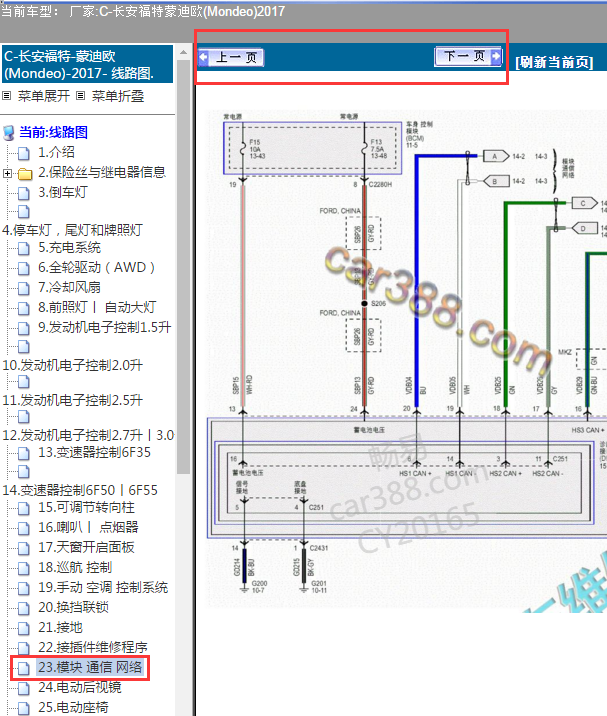Open 9.发动机电子控制1.5升 diagram
607x716 pixels.
pos(105,327)
